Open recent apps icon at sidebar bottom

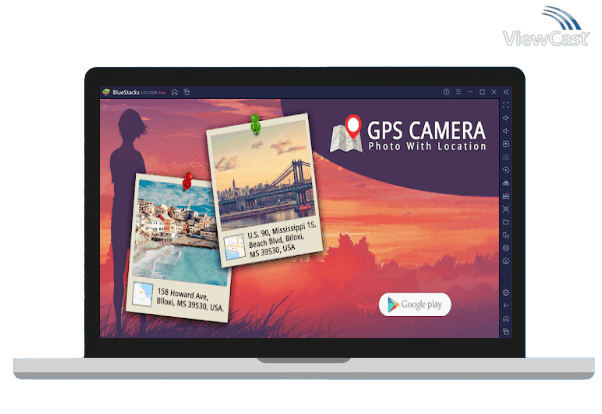(506, 331)
